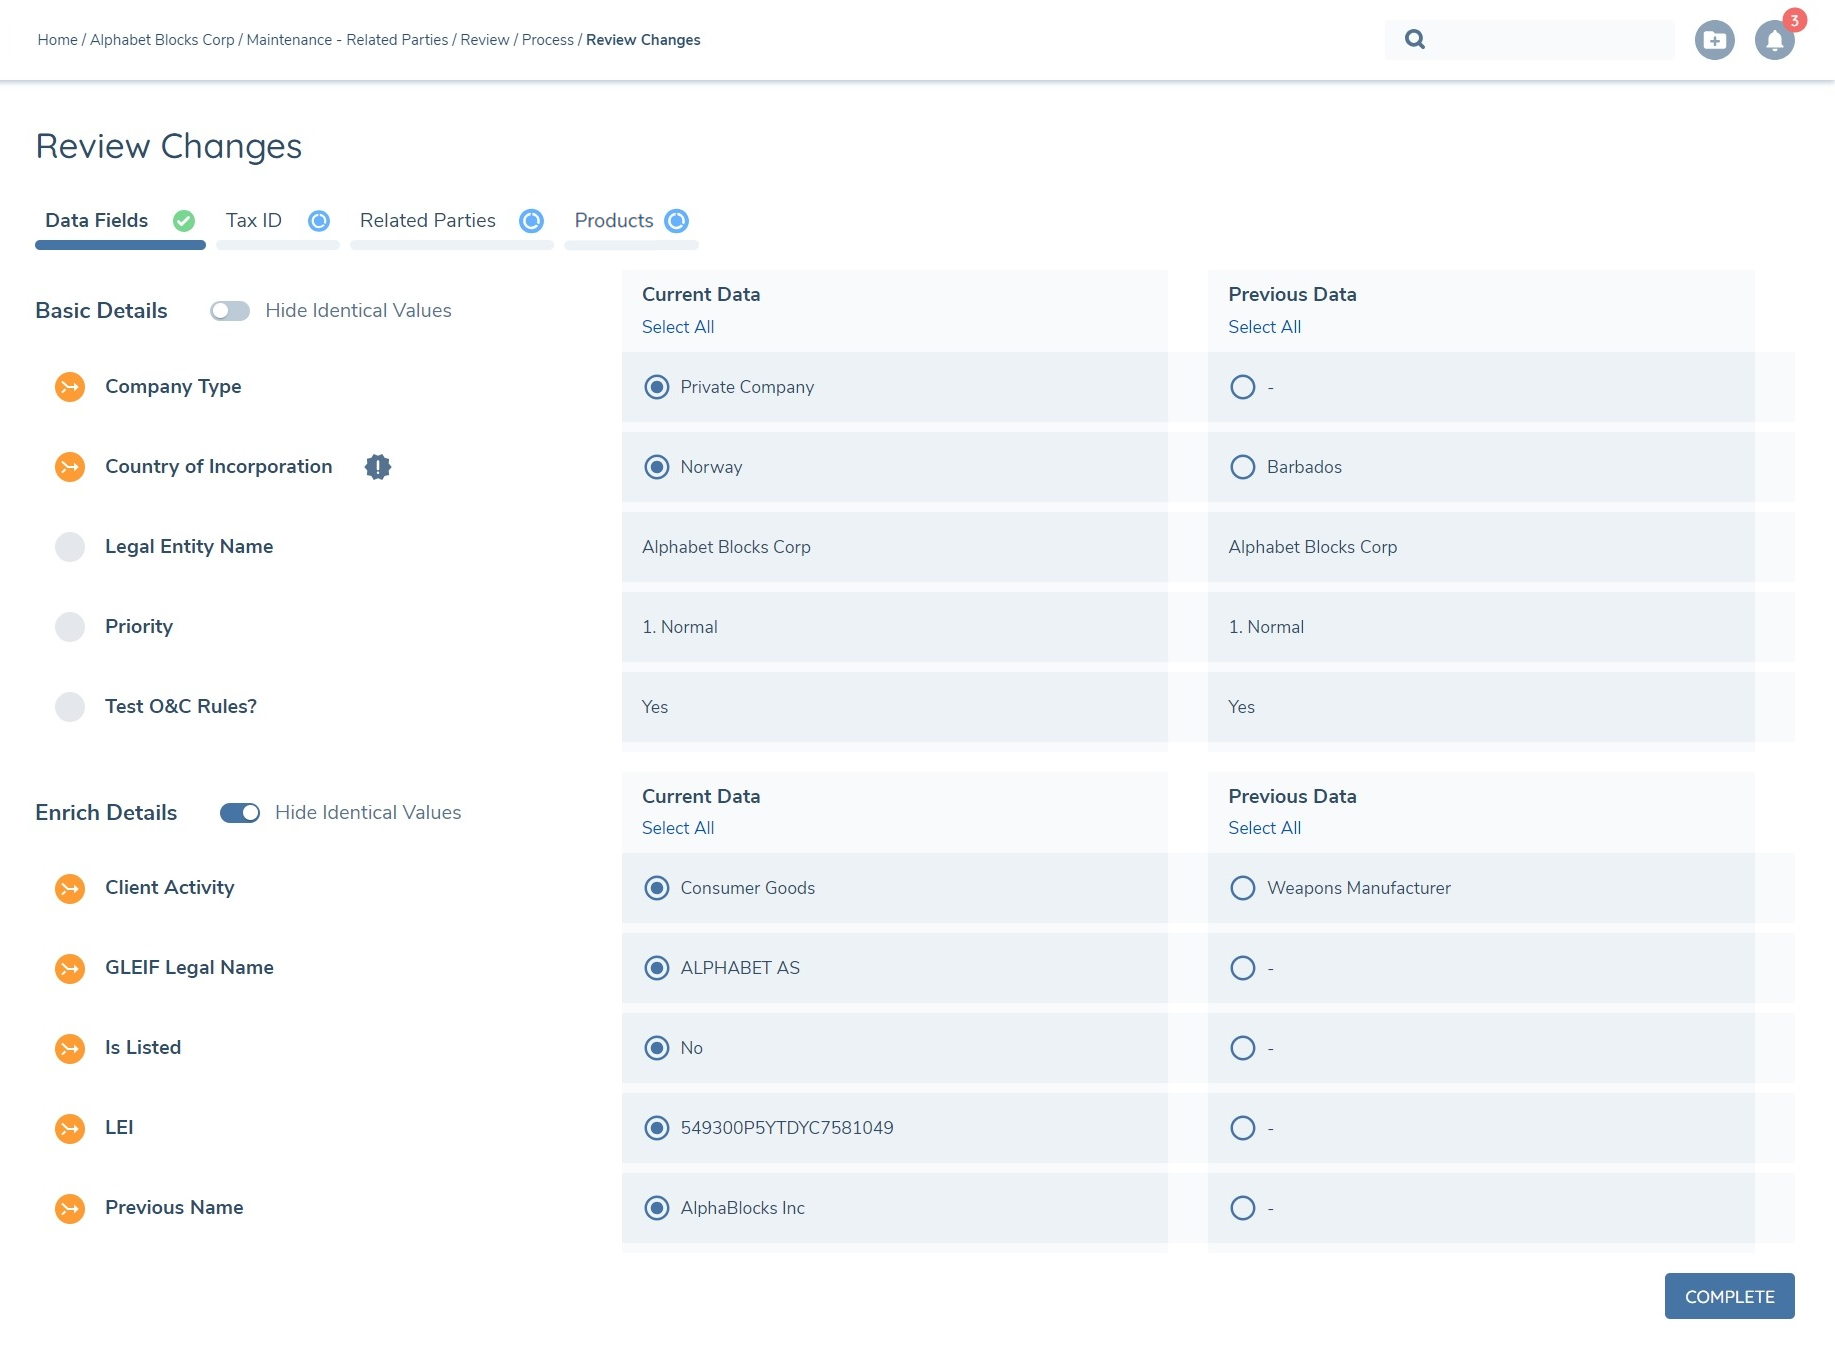Click the add new record icon
The height and width of the screenshot is (1348, 1835).
(x=1715, y=40)
